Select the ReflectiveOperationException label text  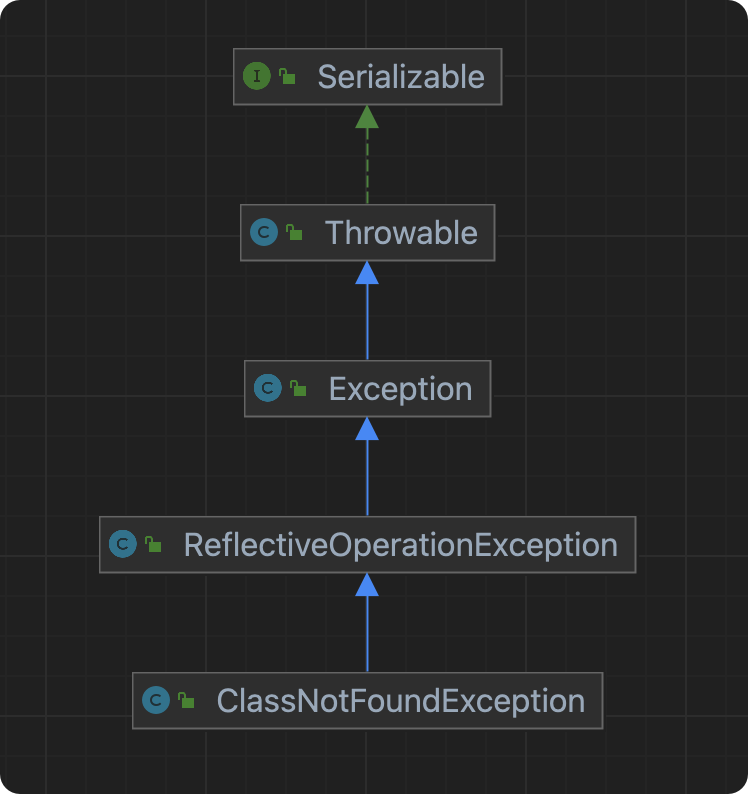[401, 545]
